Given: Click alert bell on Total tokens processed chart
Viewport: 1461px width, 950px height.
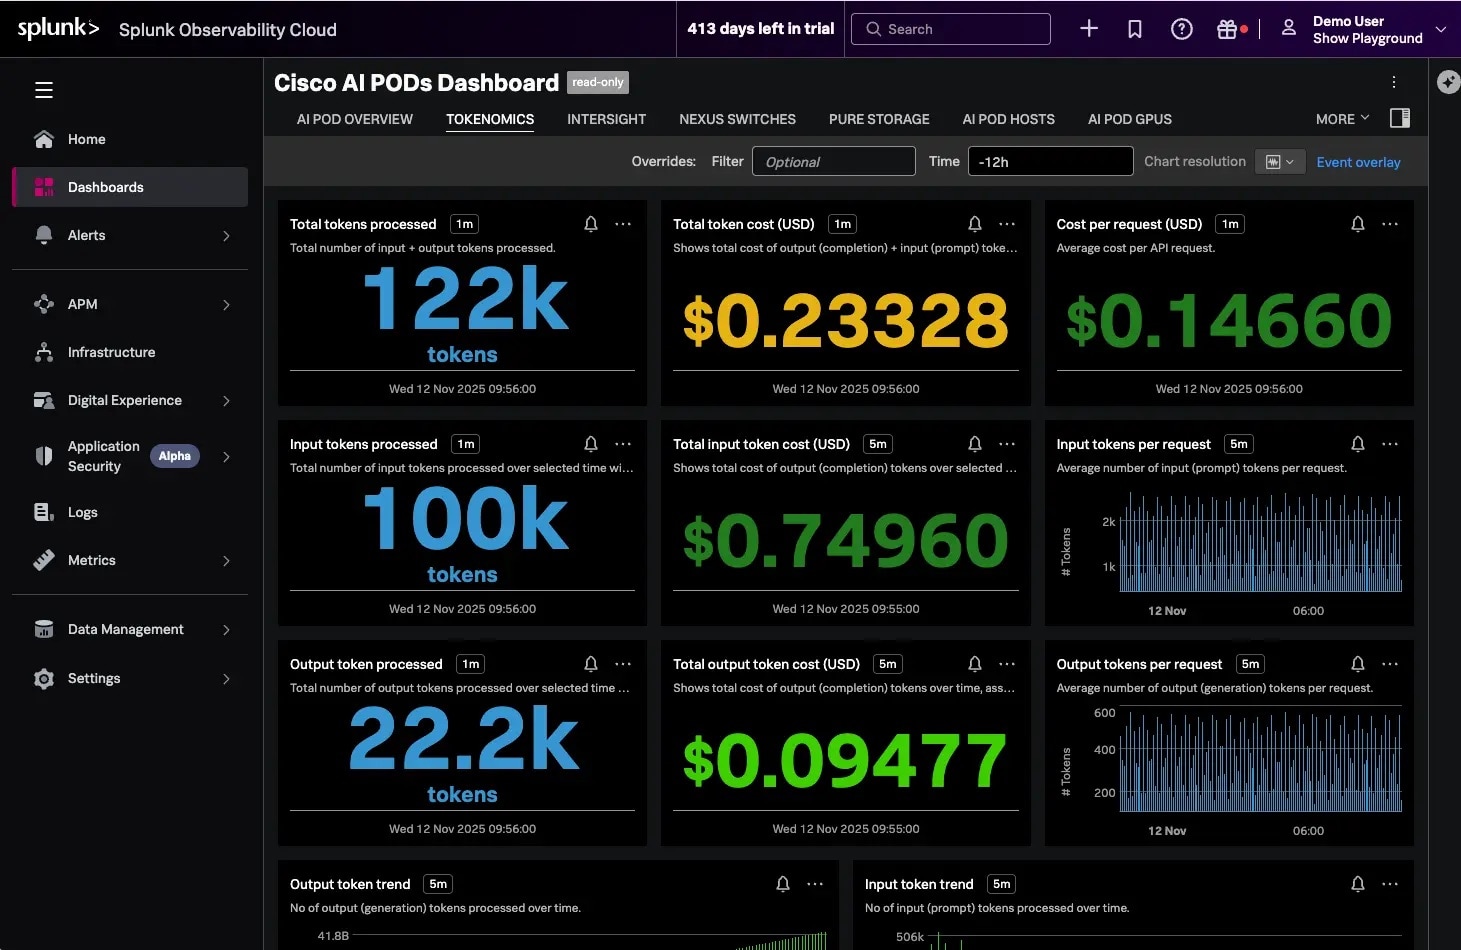Looking at the screenshot, I should coord(591,224).
